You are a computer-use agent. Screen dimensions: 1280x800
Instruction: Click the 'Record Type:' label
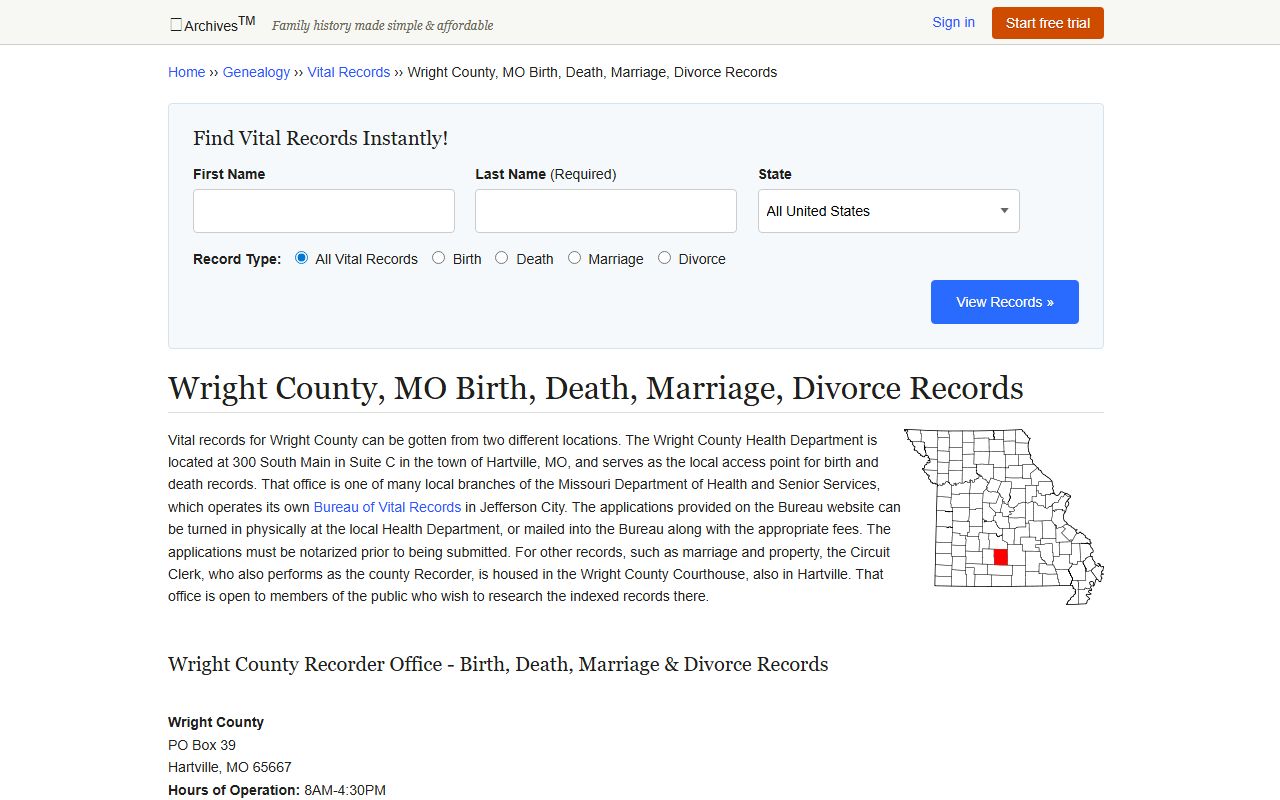point(237,259)
